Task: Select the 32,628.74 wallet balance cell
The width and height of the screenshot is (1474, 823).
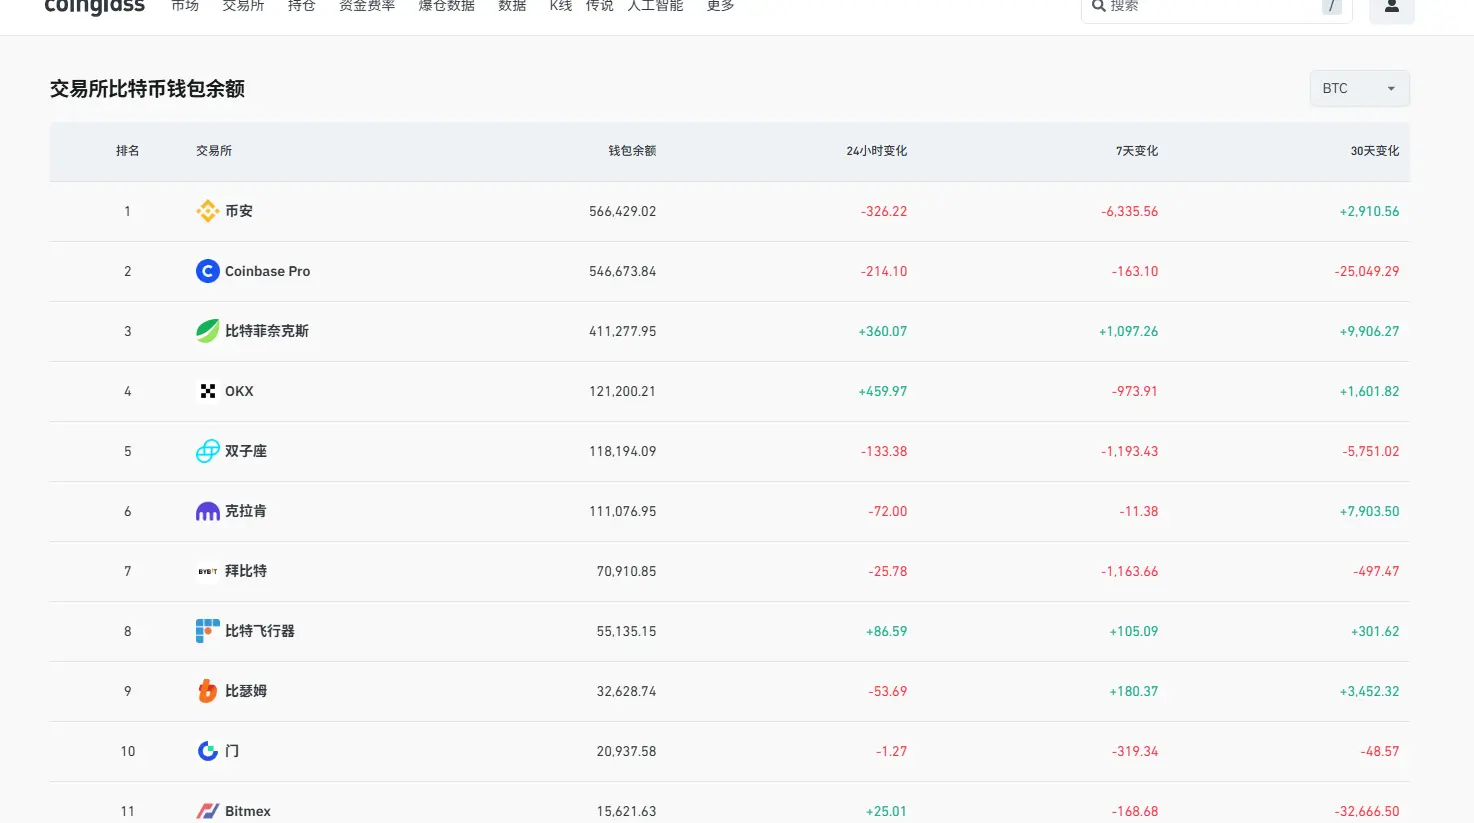Action: tap(627, 691)
